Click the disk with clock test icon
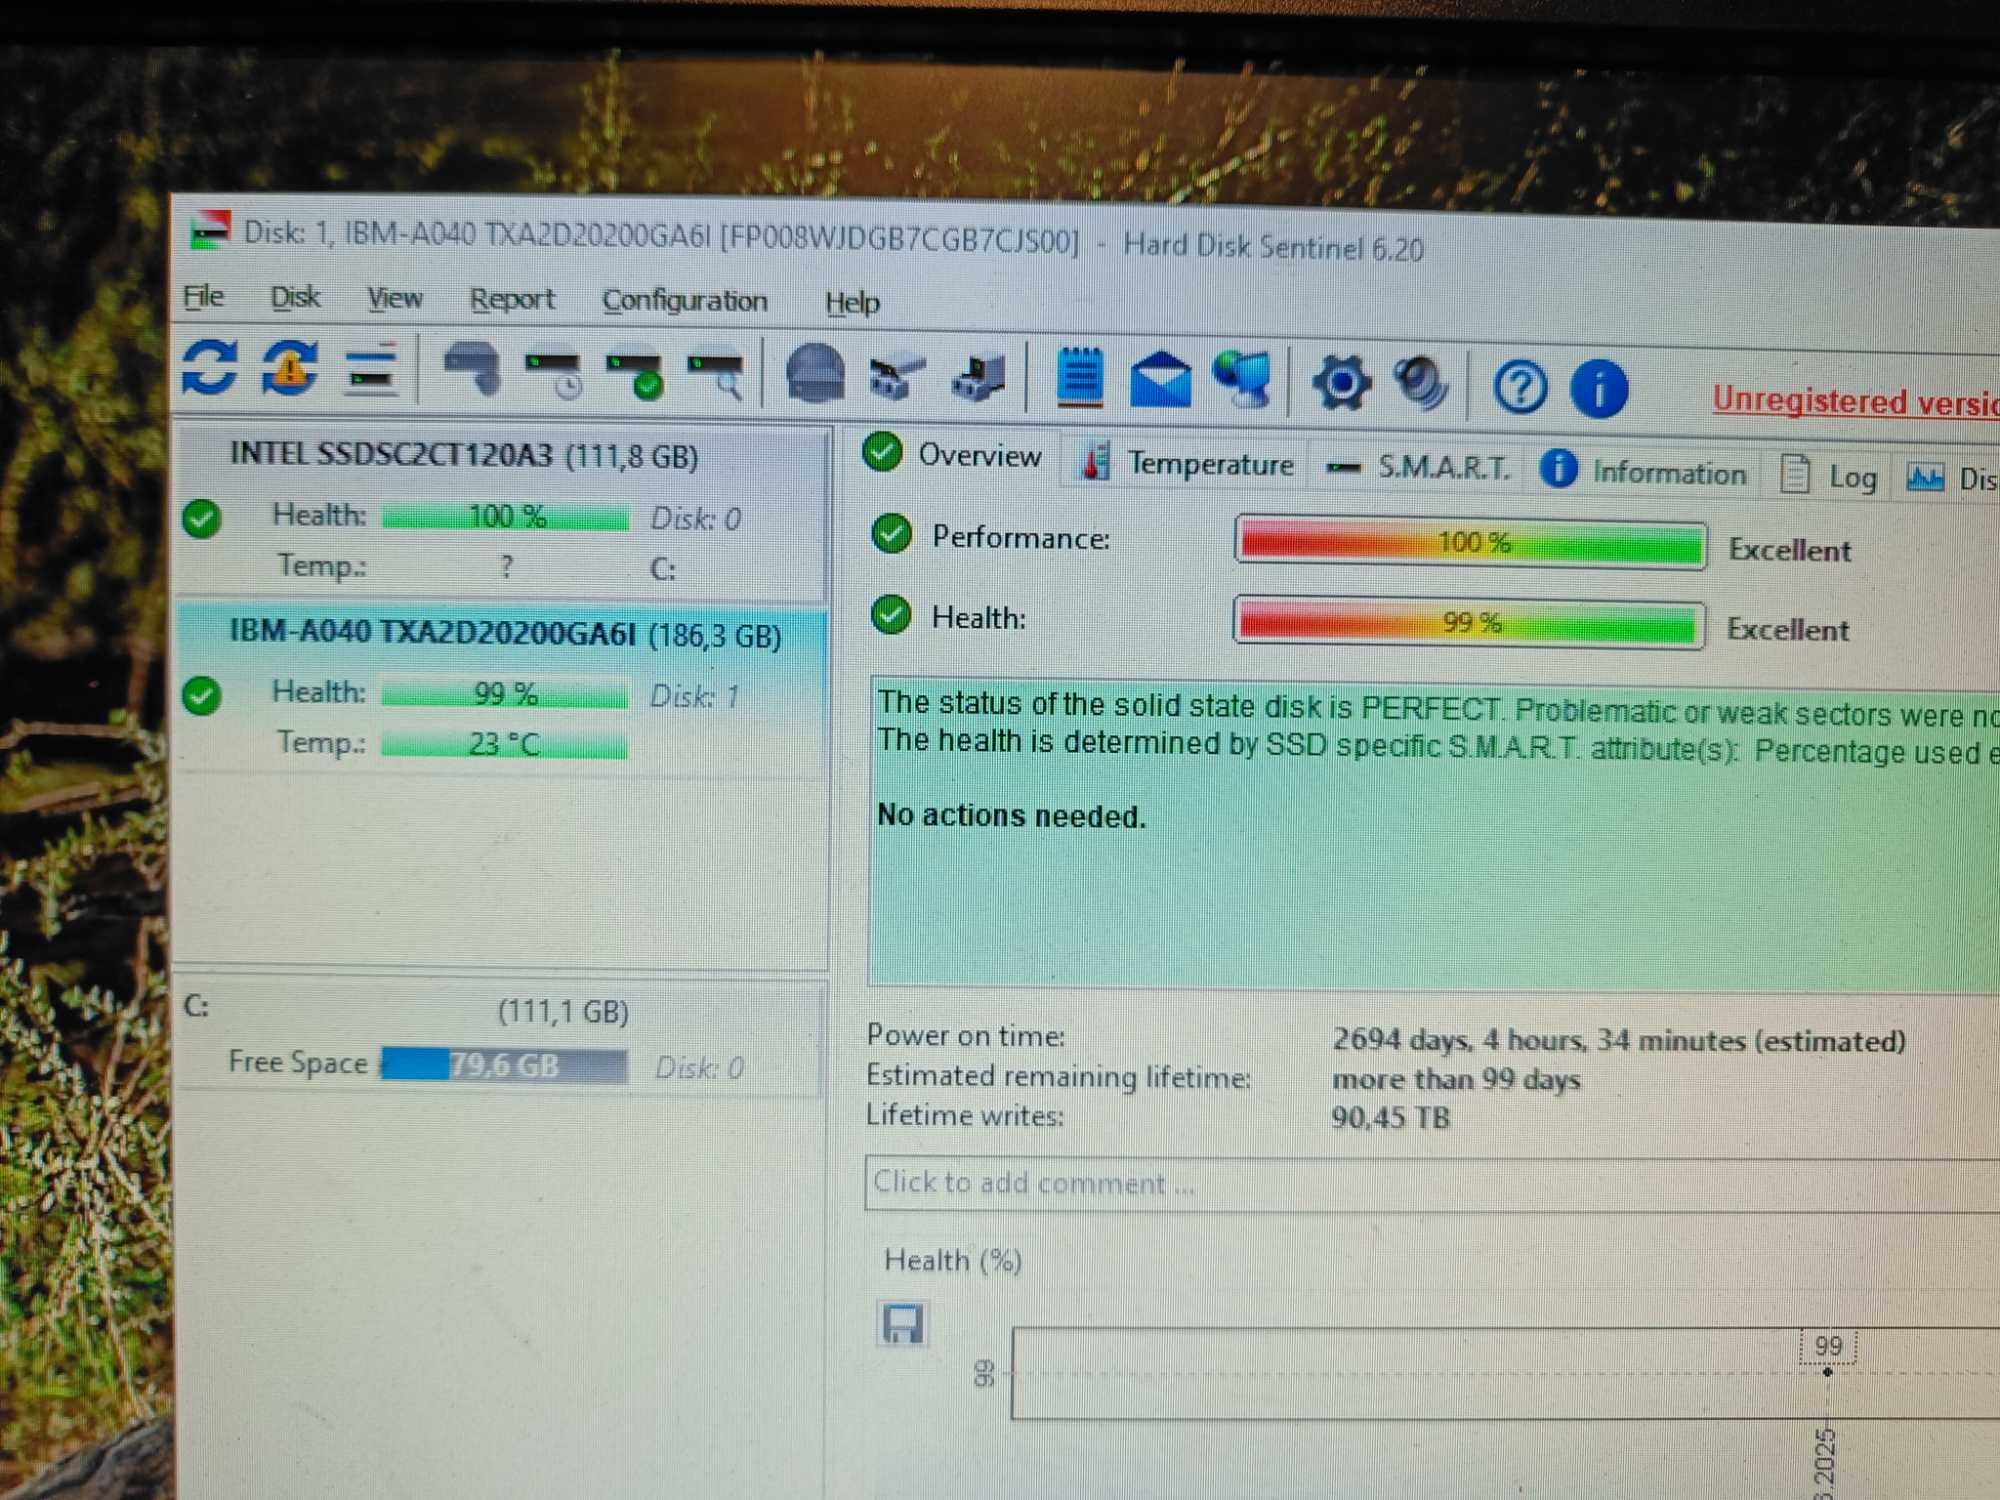This screenshot has width=2000, height=1500. point(553,374)
